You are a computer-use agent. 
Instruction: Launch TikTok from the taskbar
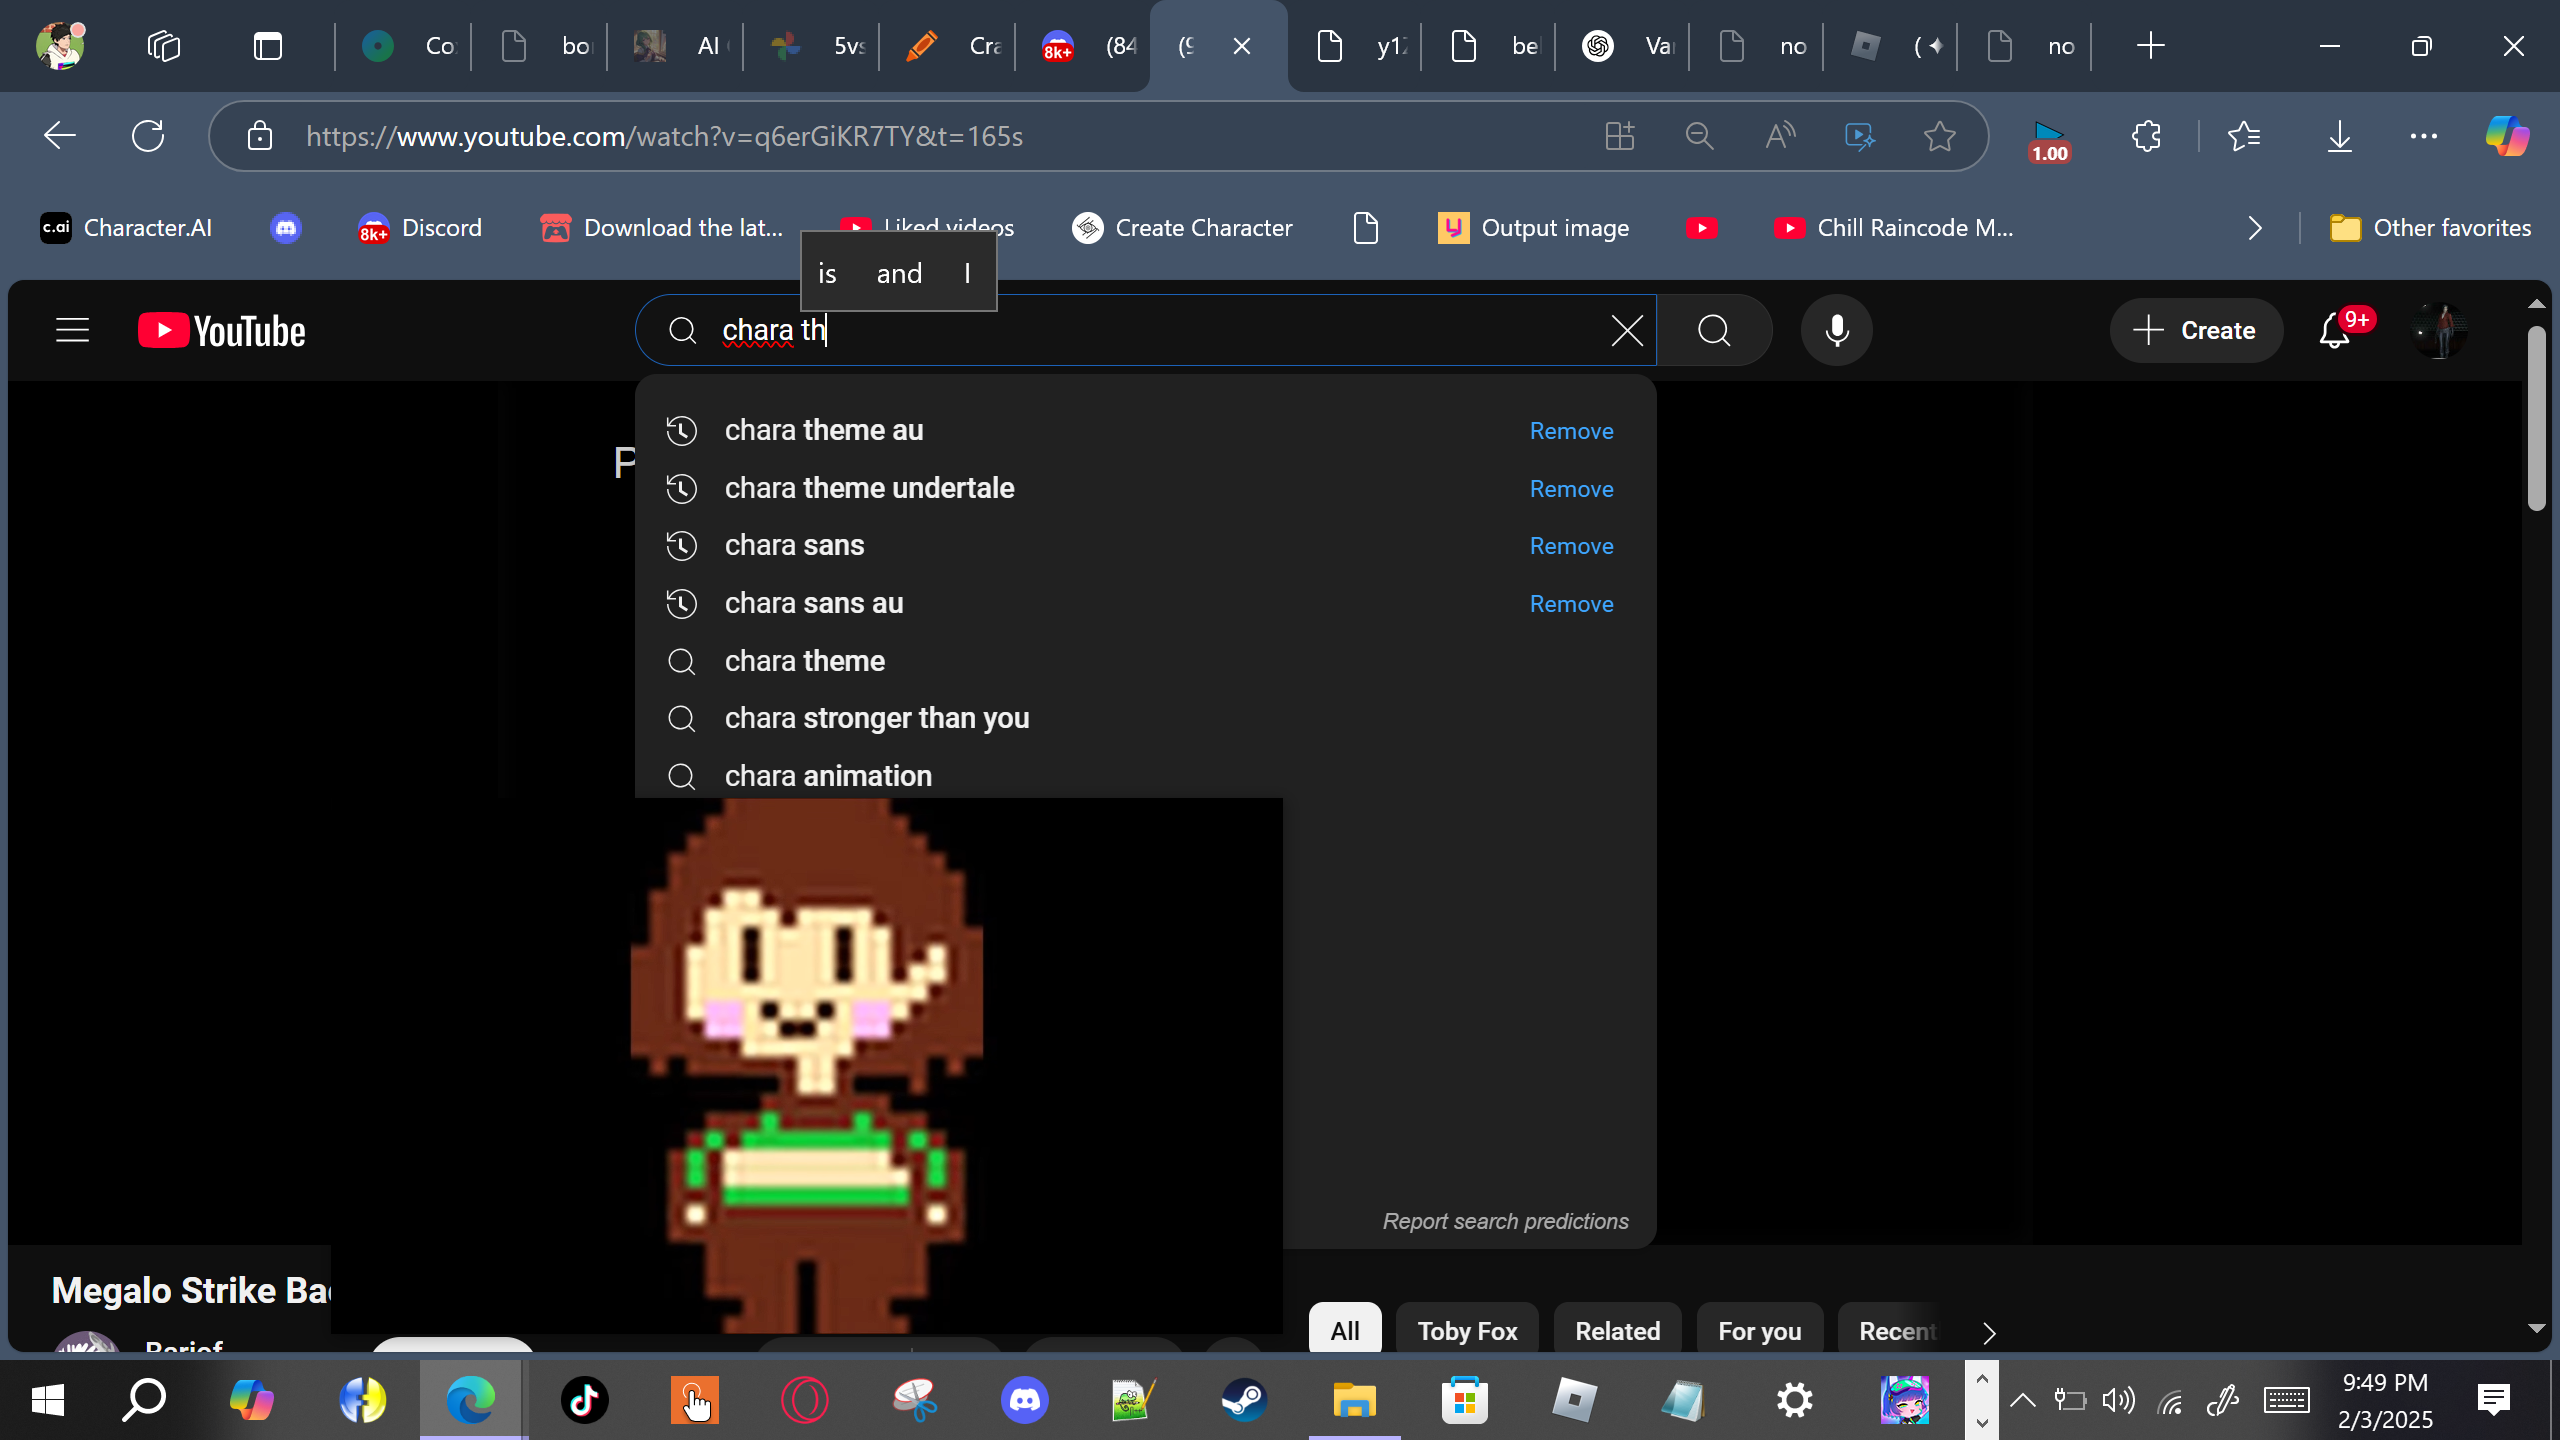(584, 1400)
